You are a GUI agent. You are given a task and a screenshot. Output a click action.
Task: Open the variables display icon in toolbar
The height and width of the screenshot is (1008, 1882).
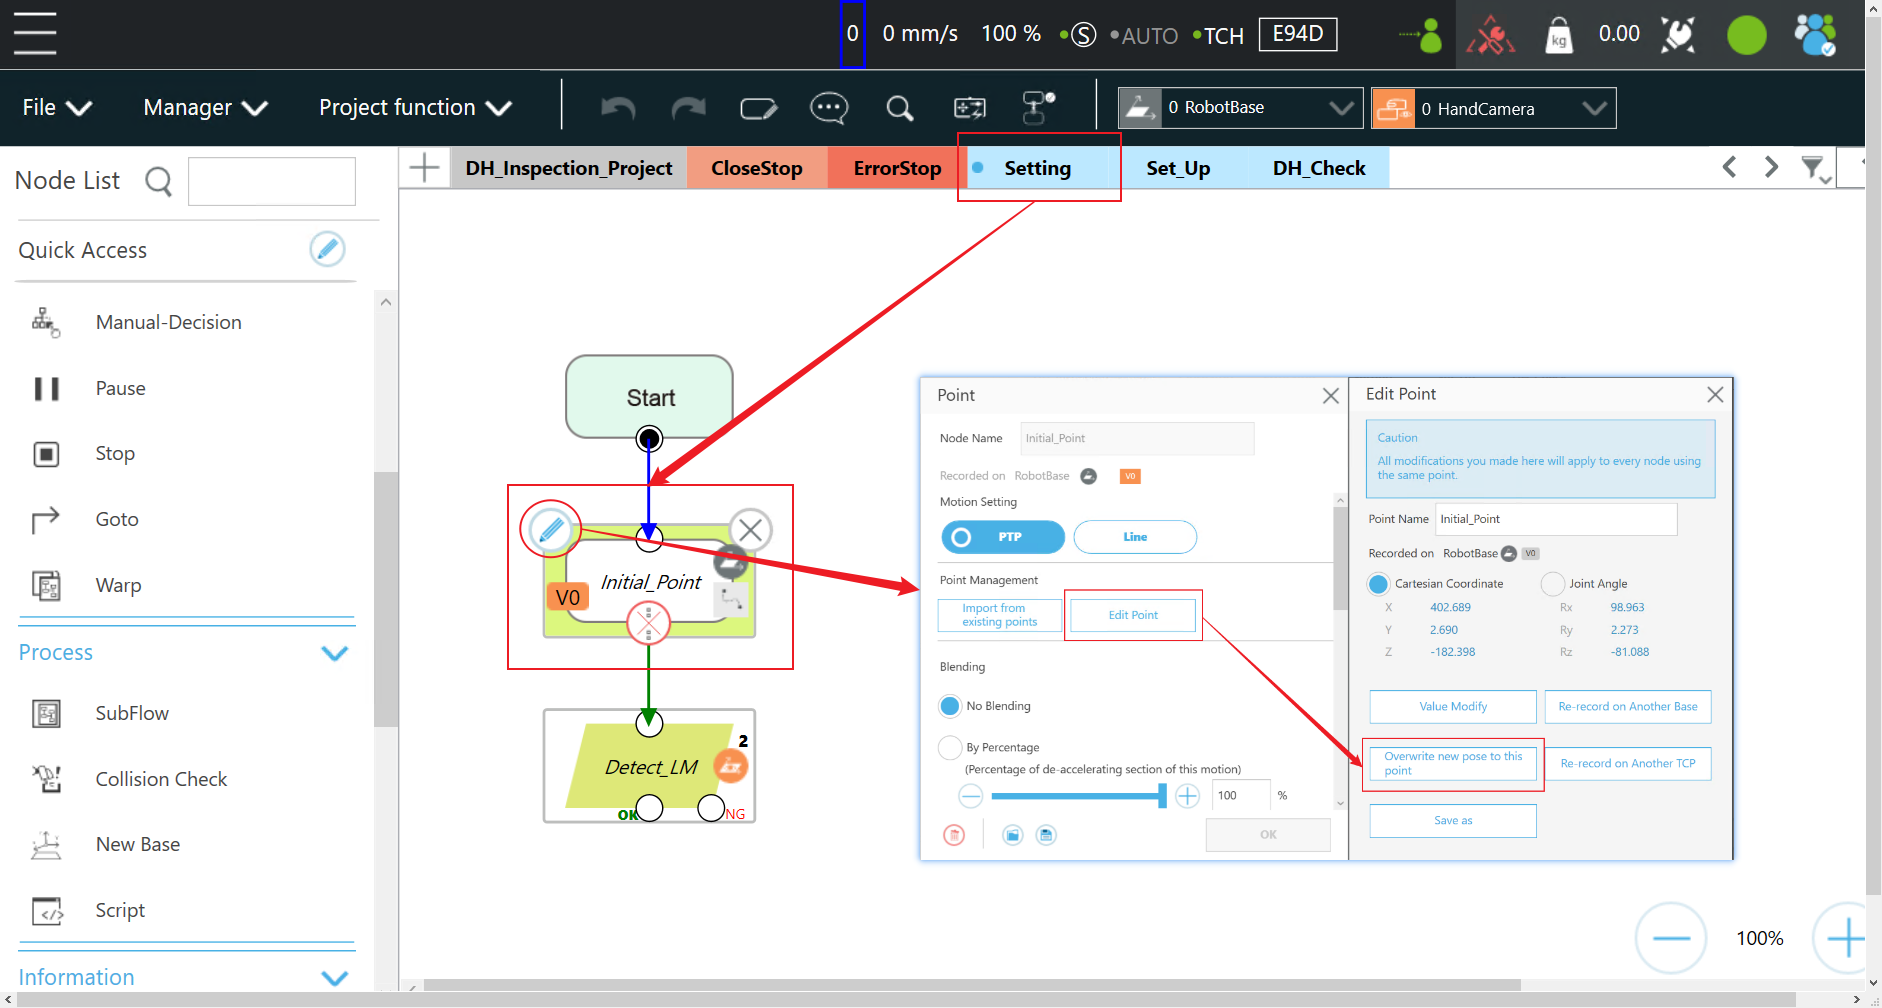pos(969,108)
